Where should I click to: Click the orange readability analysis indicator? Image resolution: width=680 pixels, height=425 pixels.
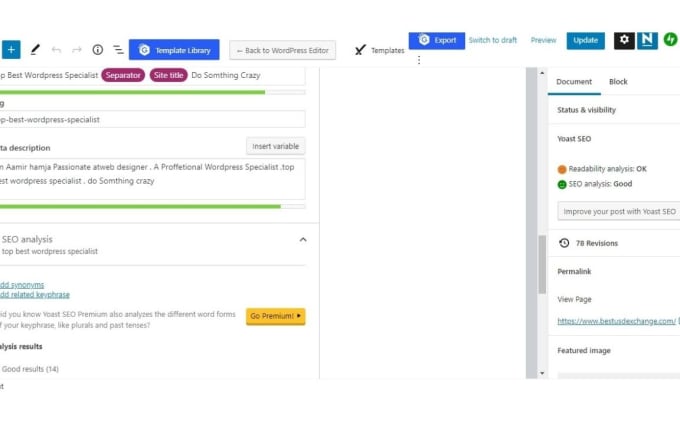pyautogui.click(x=562, y=169)
